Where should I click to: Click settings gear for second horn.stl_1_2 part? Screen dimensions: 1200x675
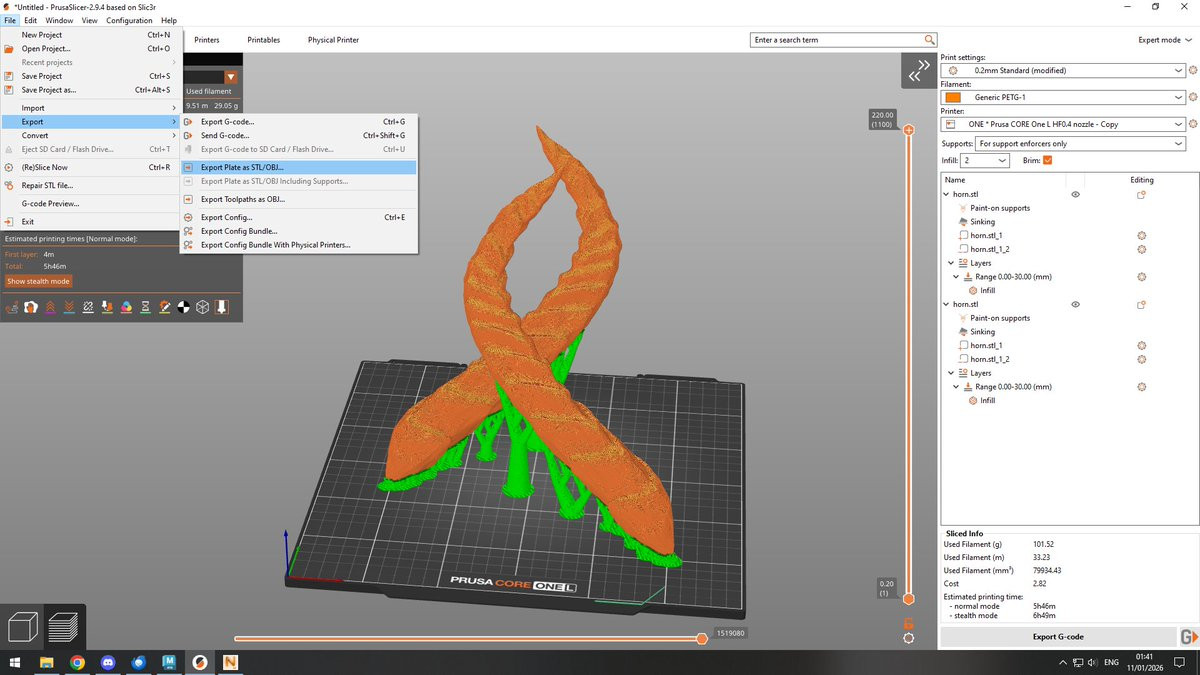click(x=1141, y=359)
